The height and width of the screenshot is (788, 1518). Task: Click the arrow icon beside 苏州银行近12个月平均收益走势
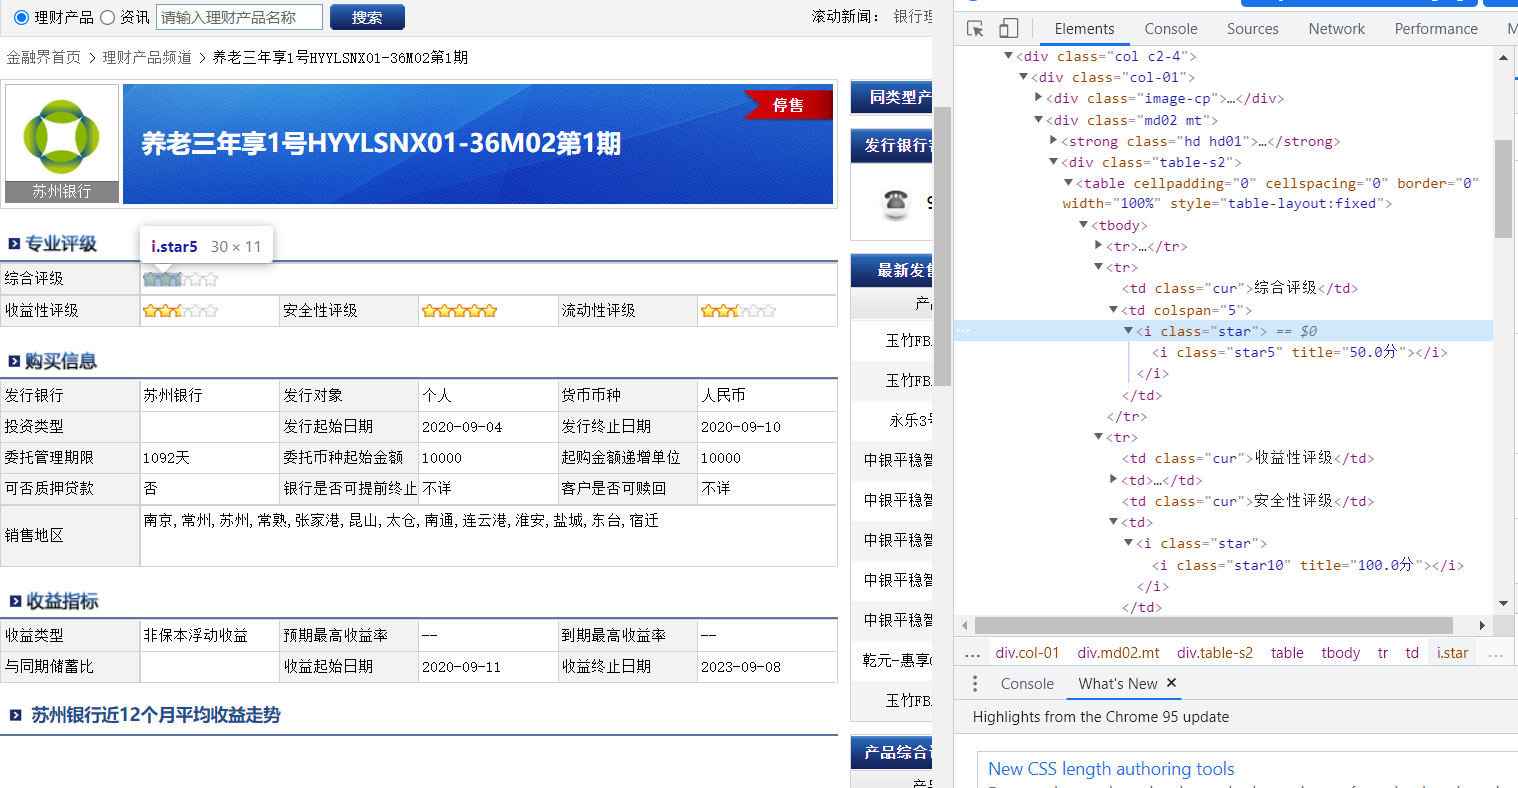(15, 715)
